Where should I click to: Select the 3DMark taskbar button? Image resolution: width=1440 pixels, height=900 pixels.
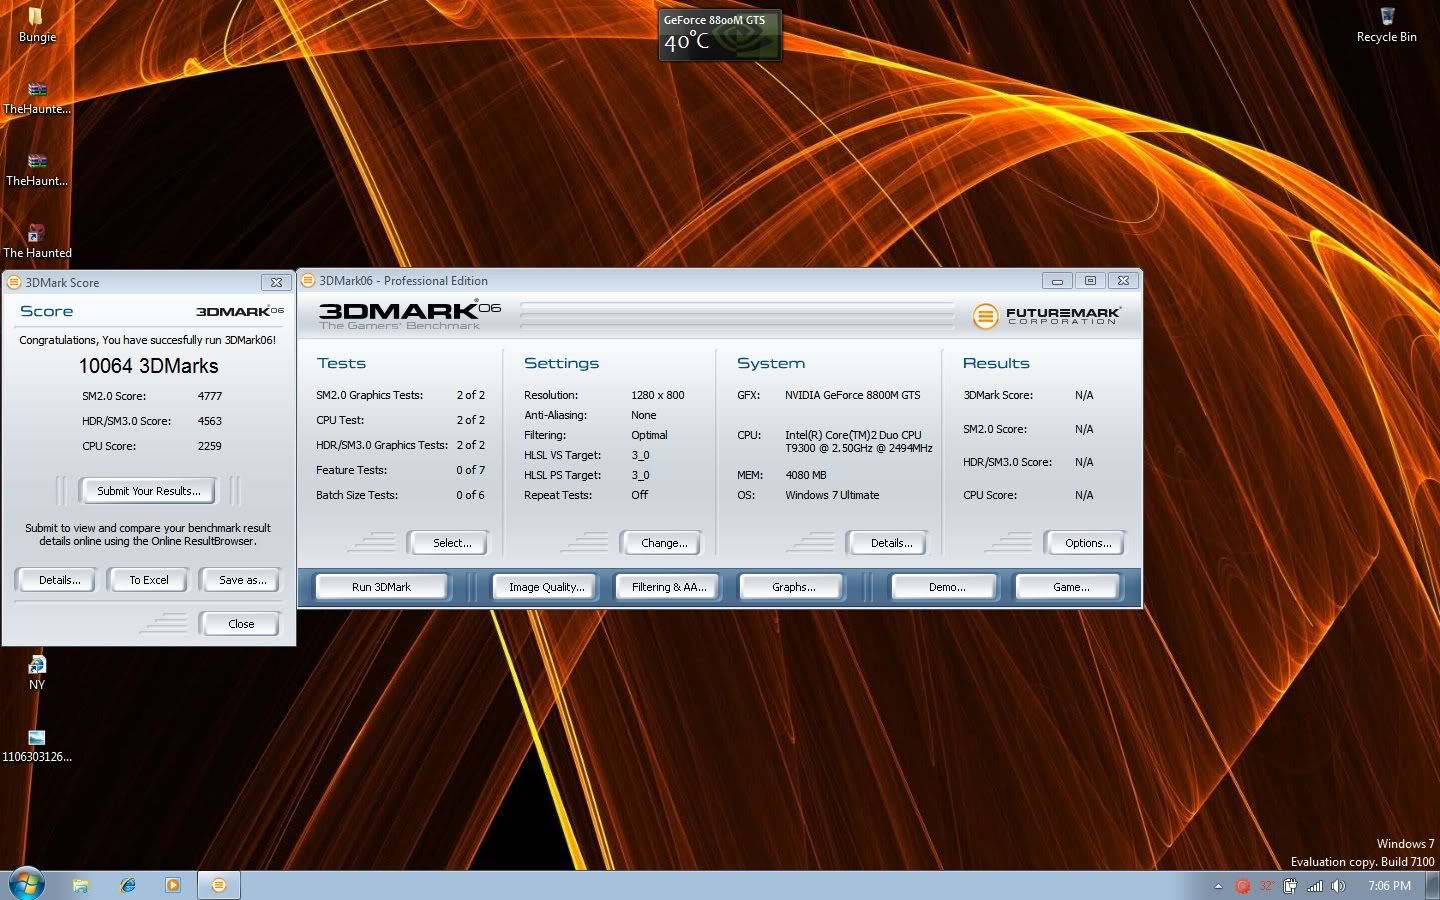[x=219, y=885]
